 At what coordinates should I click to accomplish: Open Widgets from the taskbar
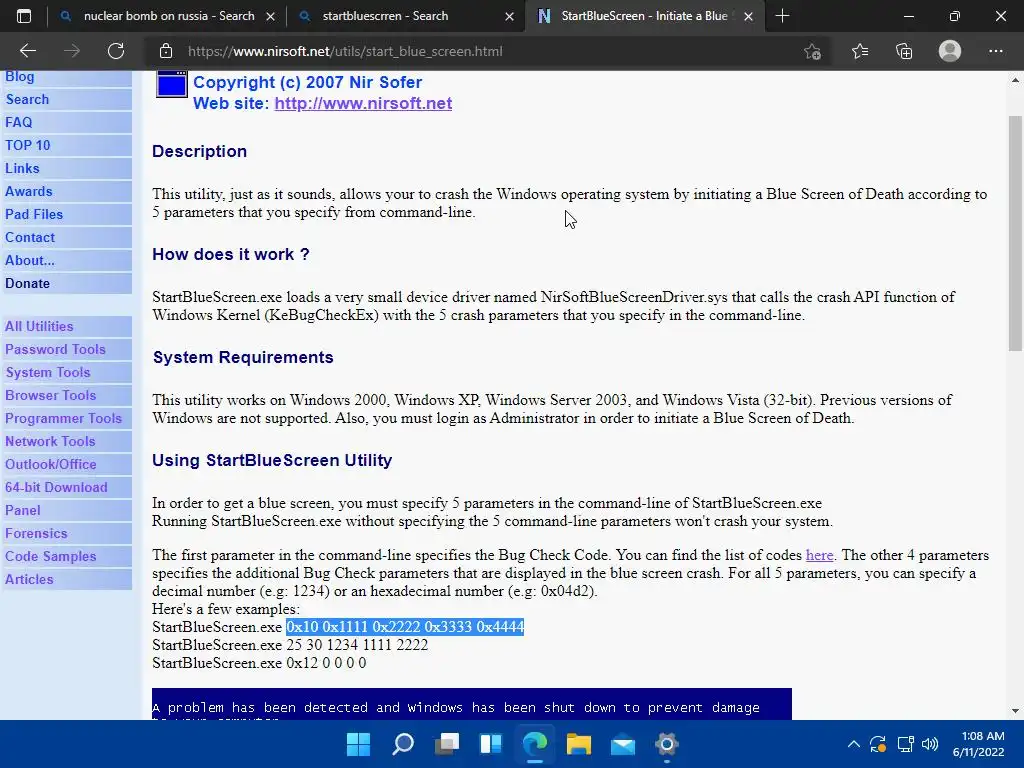[x=490, y=744]
